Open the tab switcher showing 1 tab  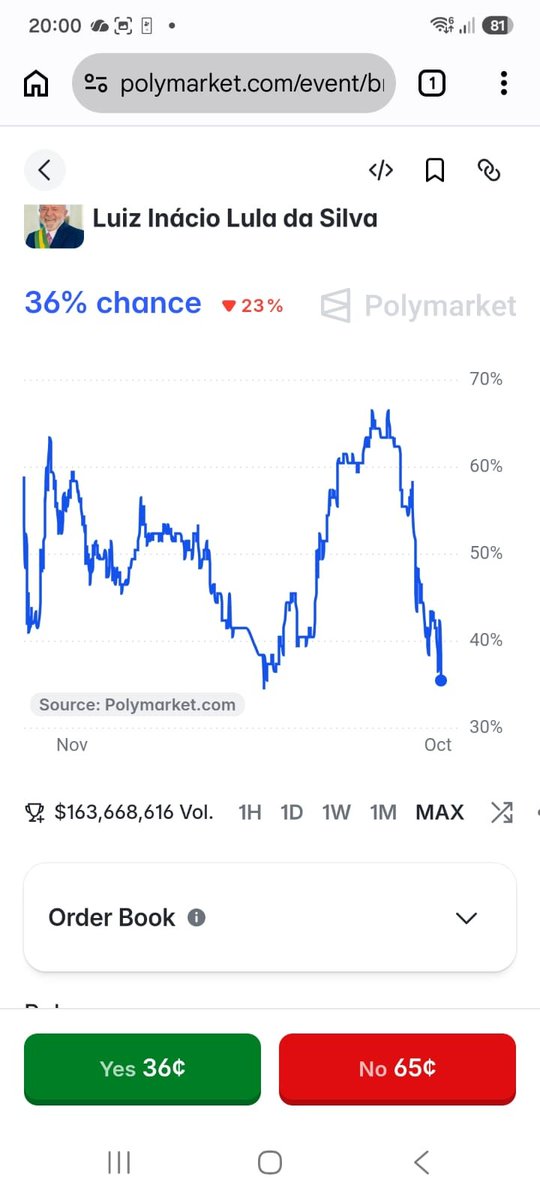click(432, 83)
